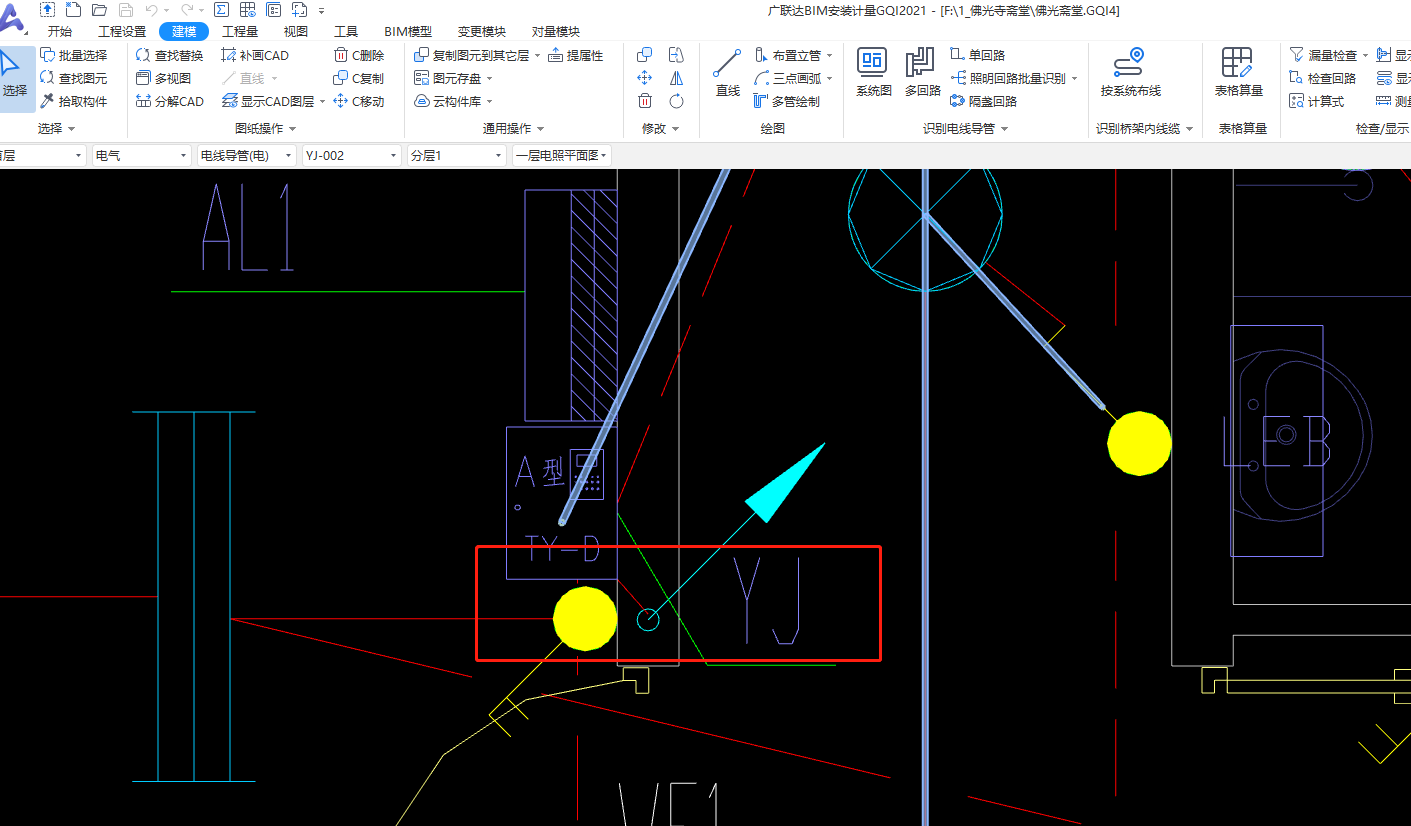Viewport: 1411px width, 826px height.
Task: Click 多回路 multi-circuit tool
Action: [922, 73]
